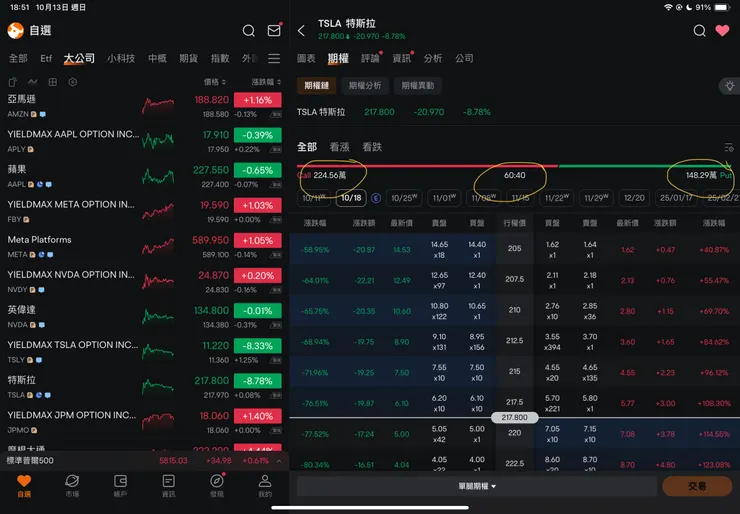Select the 10/18 expiry date
The height and width of the screenshot is (514, 740).
tap(351, 198)
